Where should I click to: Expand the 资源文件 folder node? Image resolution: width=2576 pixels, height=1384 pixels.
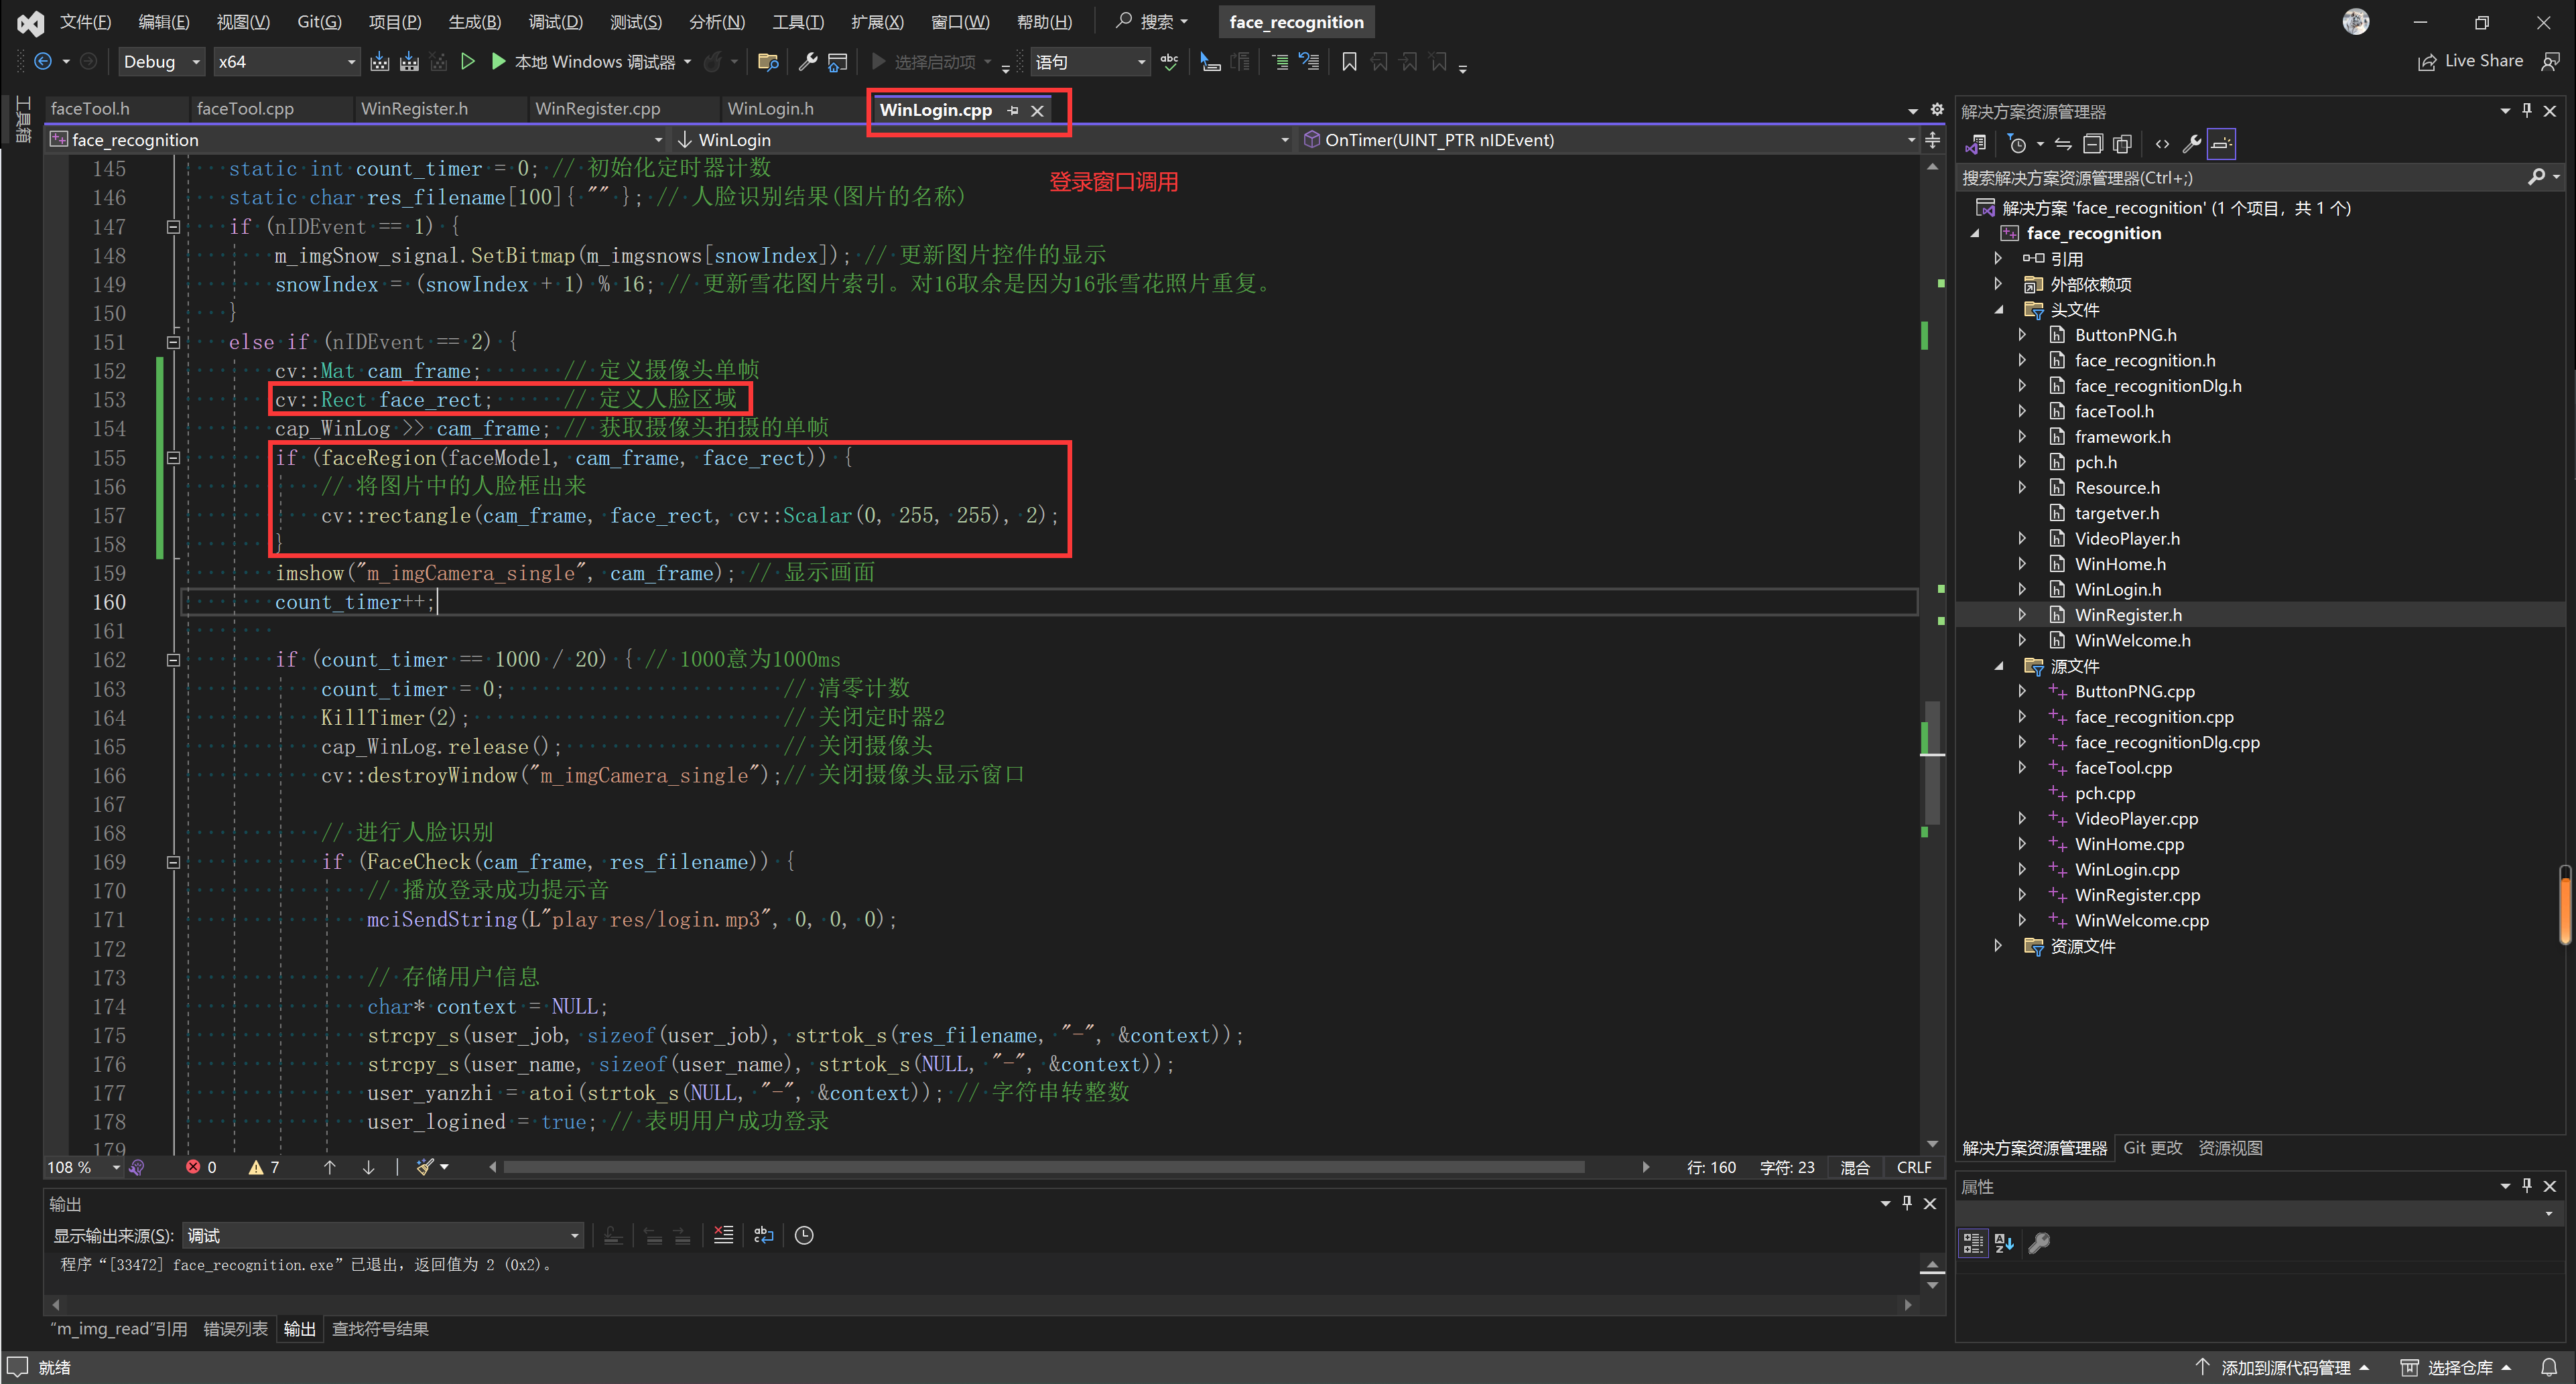click(1997, 946)
